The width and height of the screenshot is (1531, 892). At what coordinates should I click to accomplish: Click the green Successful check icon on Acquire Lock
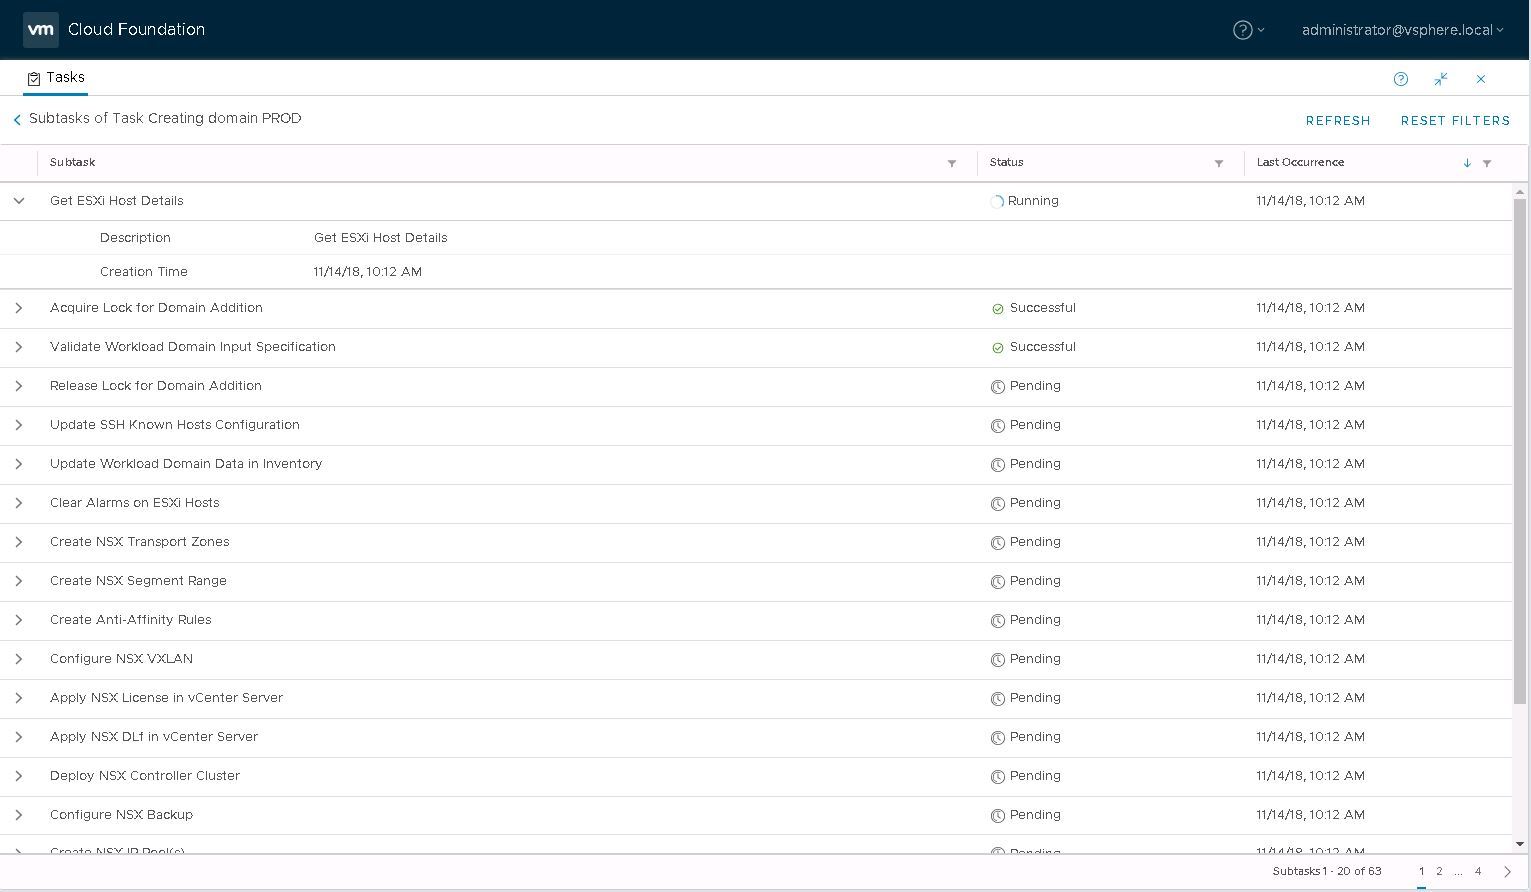tap(997, 308)
